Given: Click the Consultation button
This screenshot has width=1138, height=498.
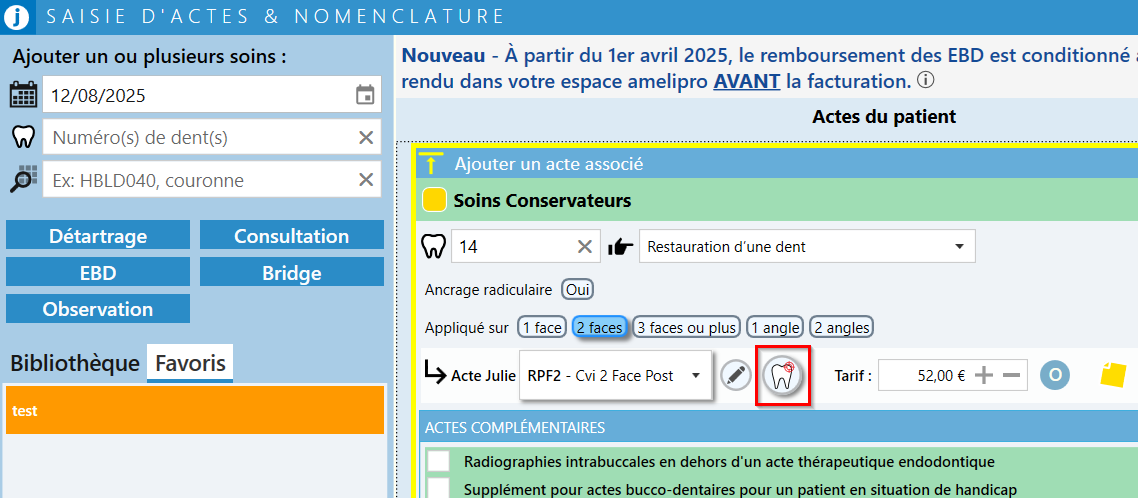Looking at the screenshot, I should 292,236.
